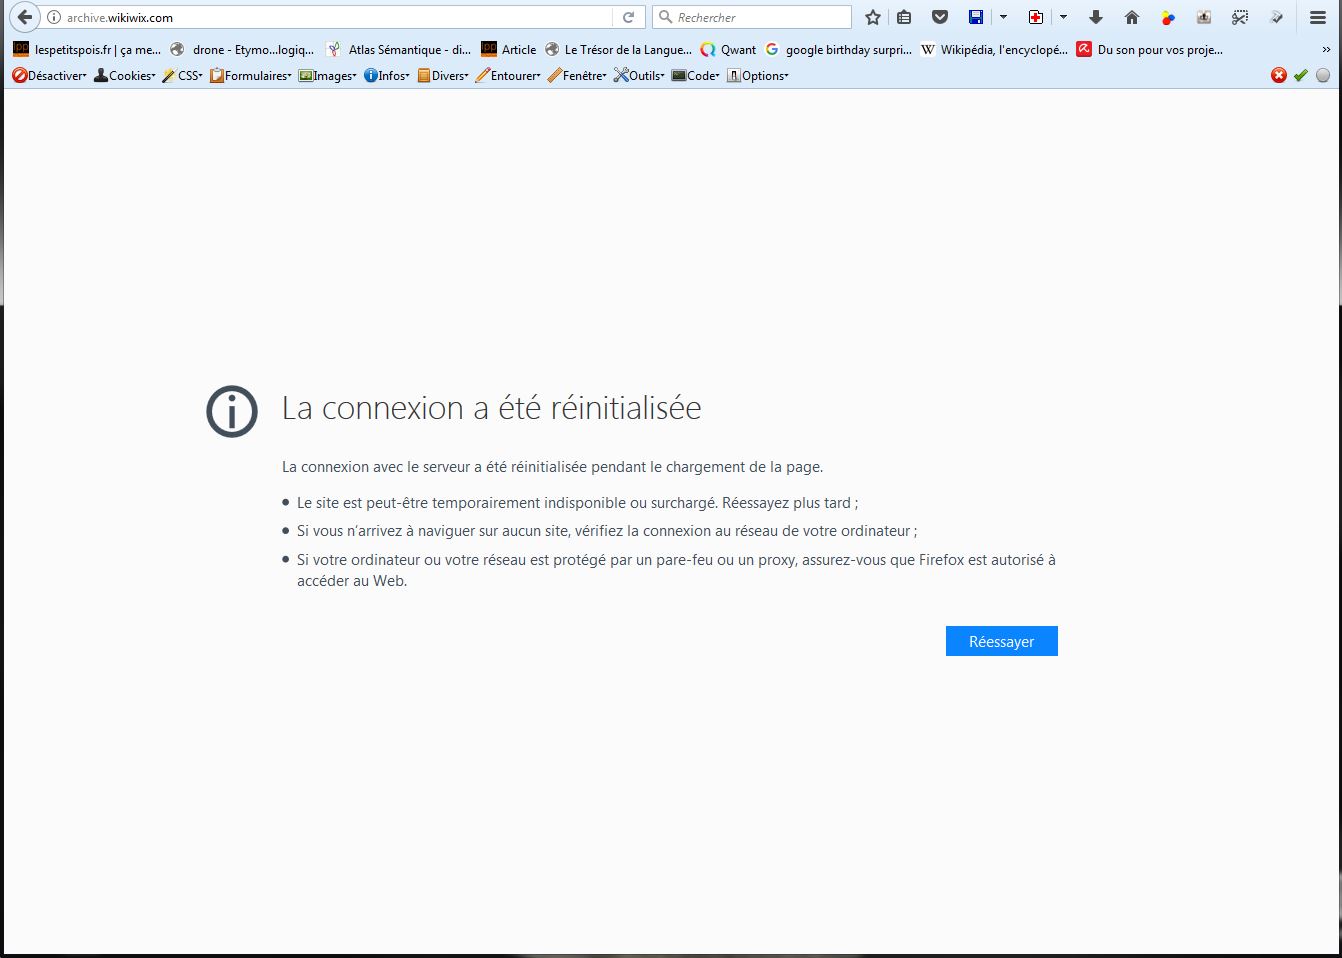Open the Wikipédia bookmark

[x=994, y=50]
